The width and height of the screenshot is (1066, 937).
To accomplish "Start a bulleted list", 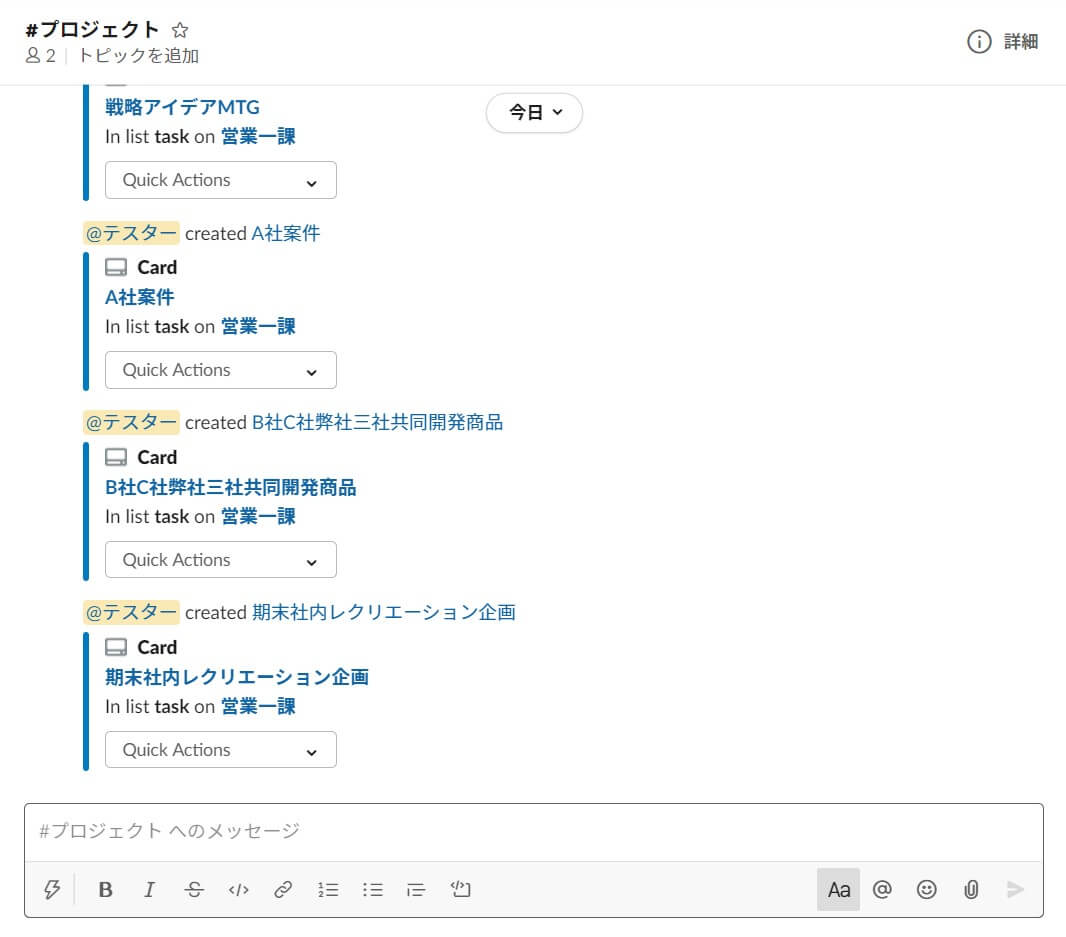I will tap(373, 889).
